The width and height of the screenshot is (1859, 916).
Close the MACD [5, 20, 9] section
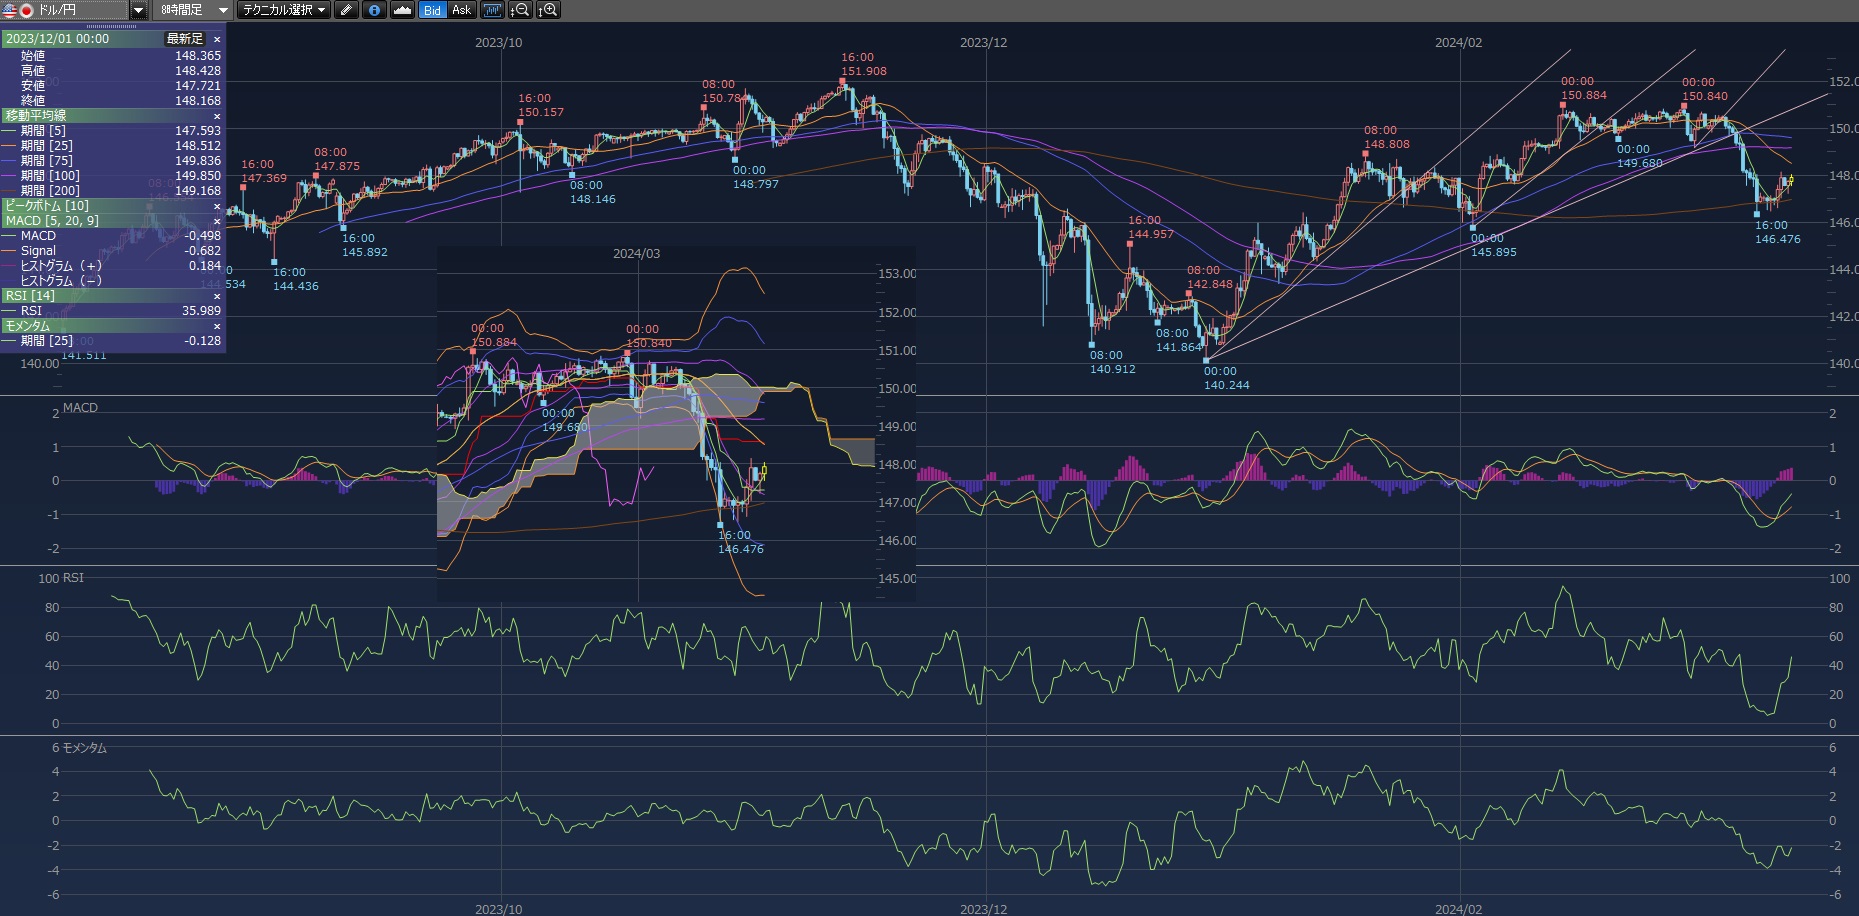[217, 221]
